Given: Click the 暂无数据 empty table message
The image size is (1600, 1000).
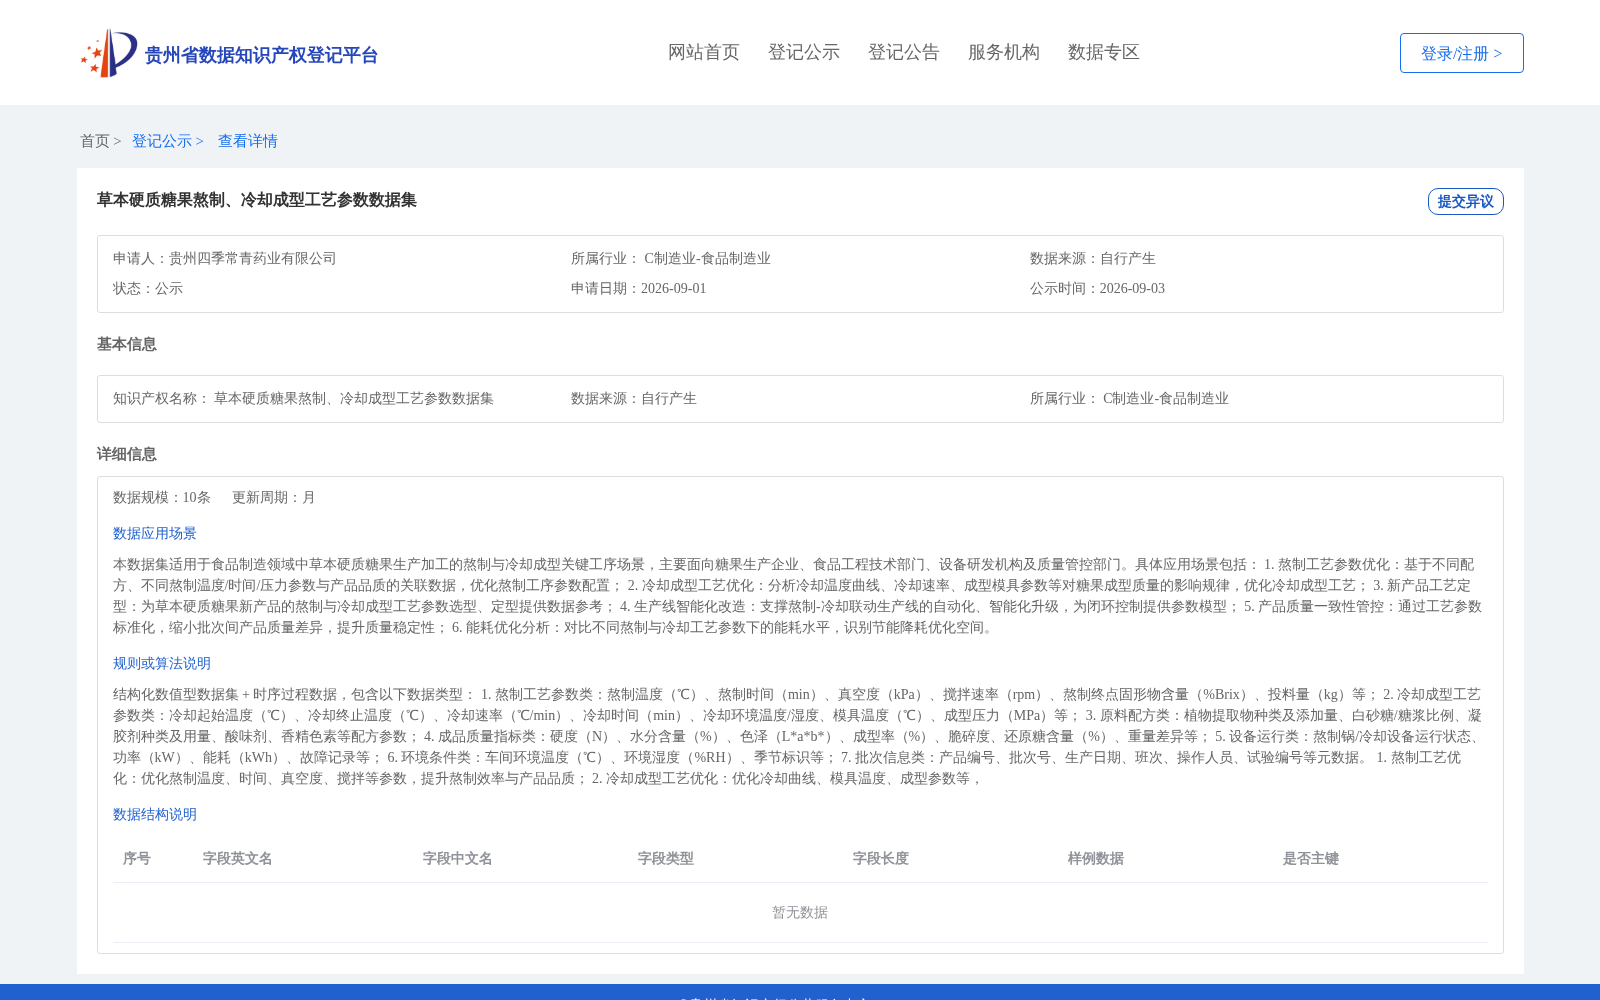Looking at the screenshot, I should click(x=800, y=912).
